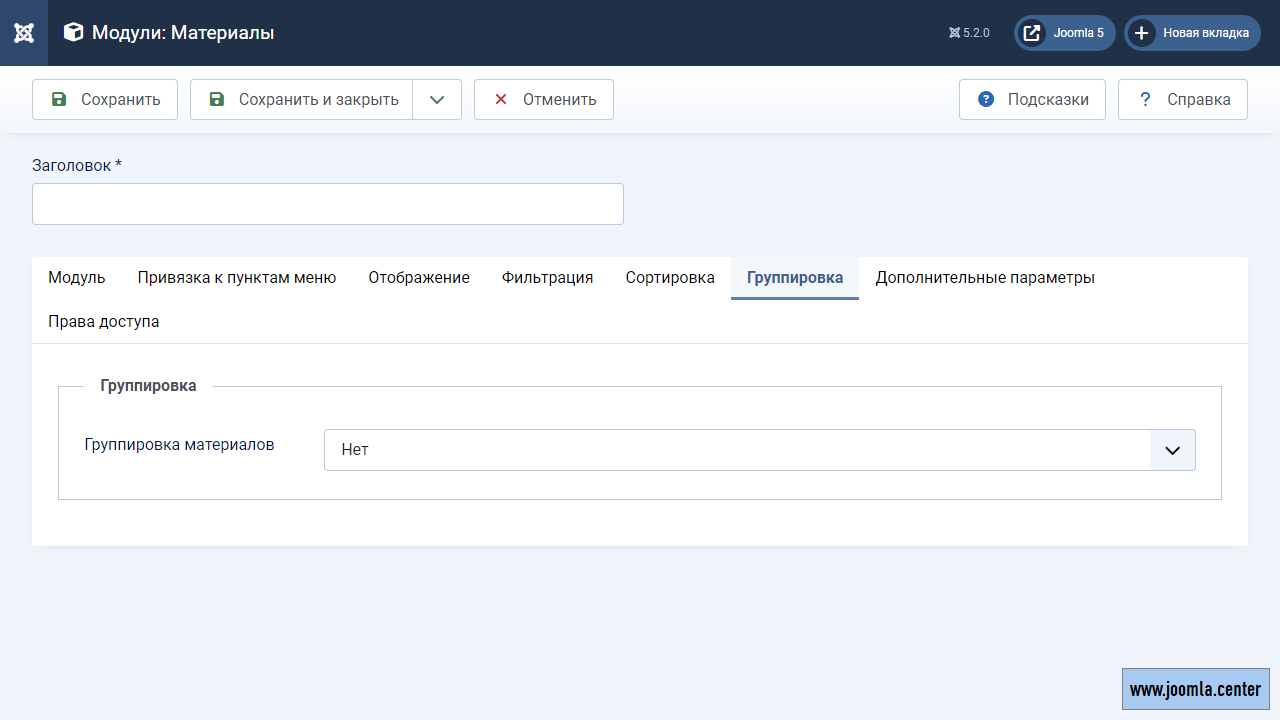Viewport: 1280px width, 720px height.
Task: Open the Сортировка tab
Action: 670,278
